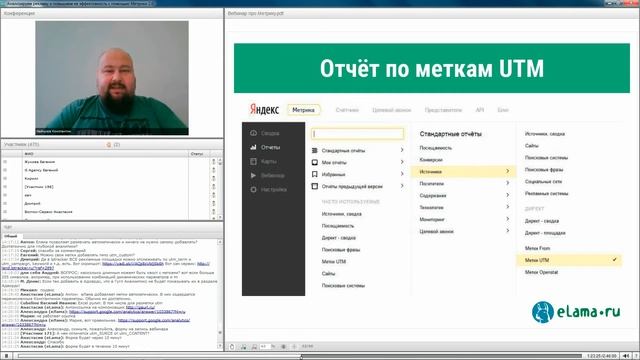The width and height of the screenshot is (640, 360).
Task: Focus the report search input field
Action: (x=358, y=134)
